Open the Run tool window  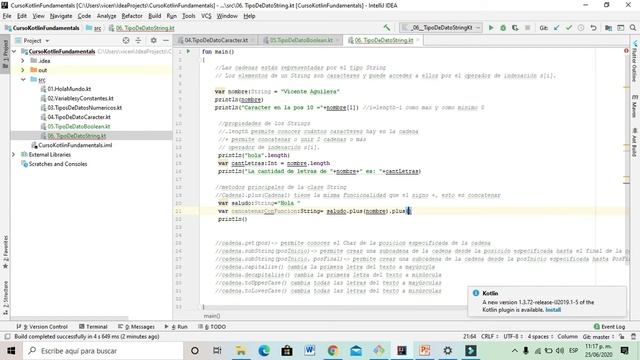point(176,327)
